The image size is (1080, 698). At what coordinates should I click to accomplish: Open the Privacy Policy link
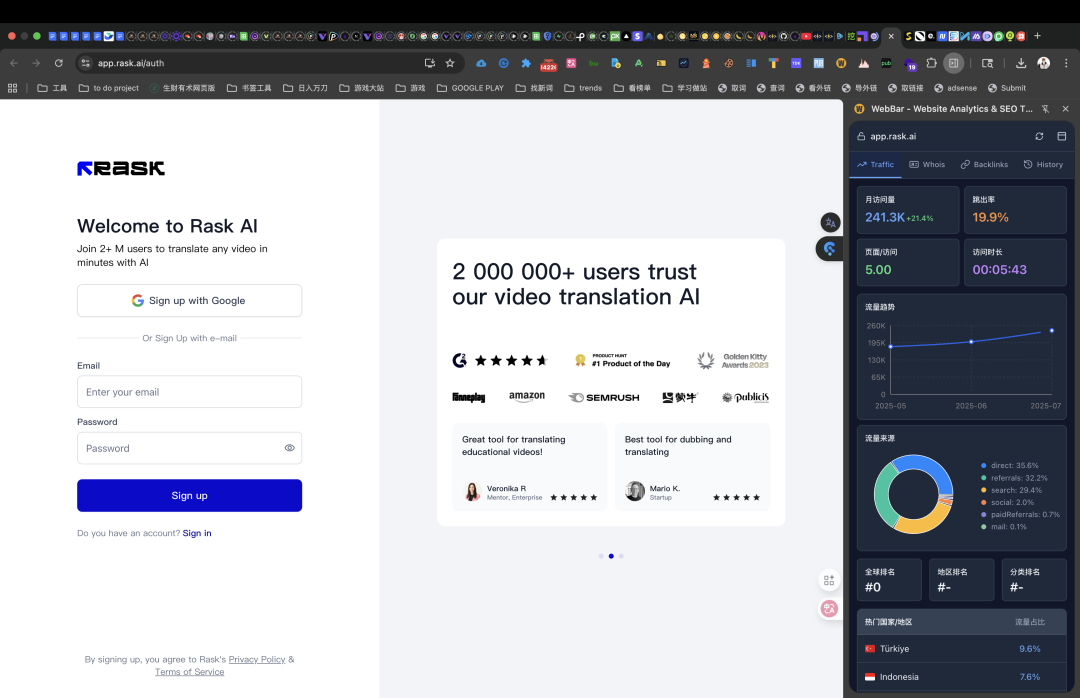coord(257,659)
